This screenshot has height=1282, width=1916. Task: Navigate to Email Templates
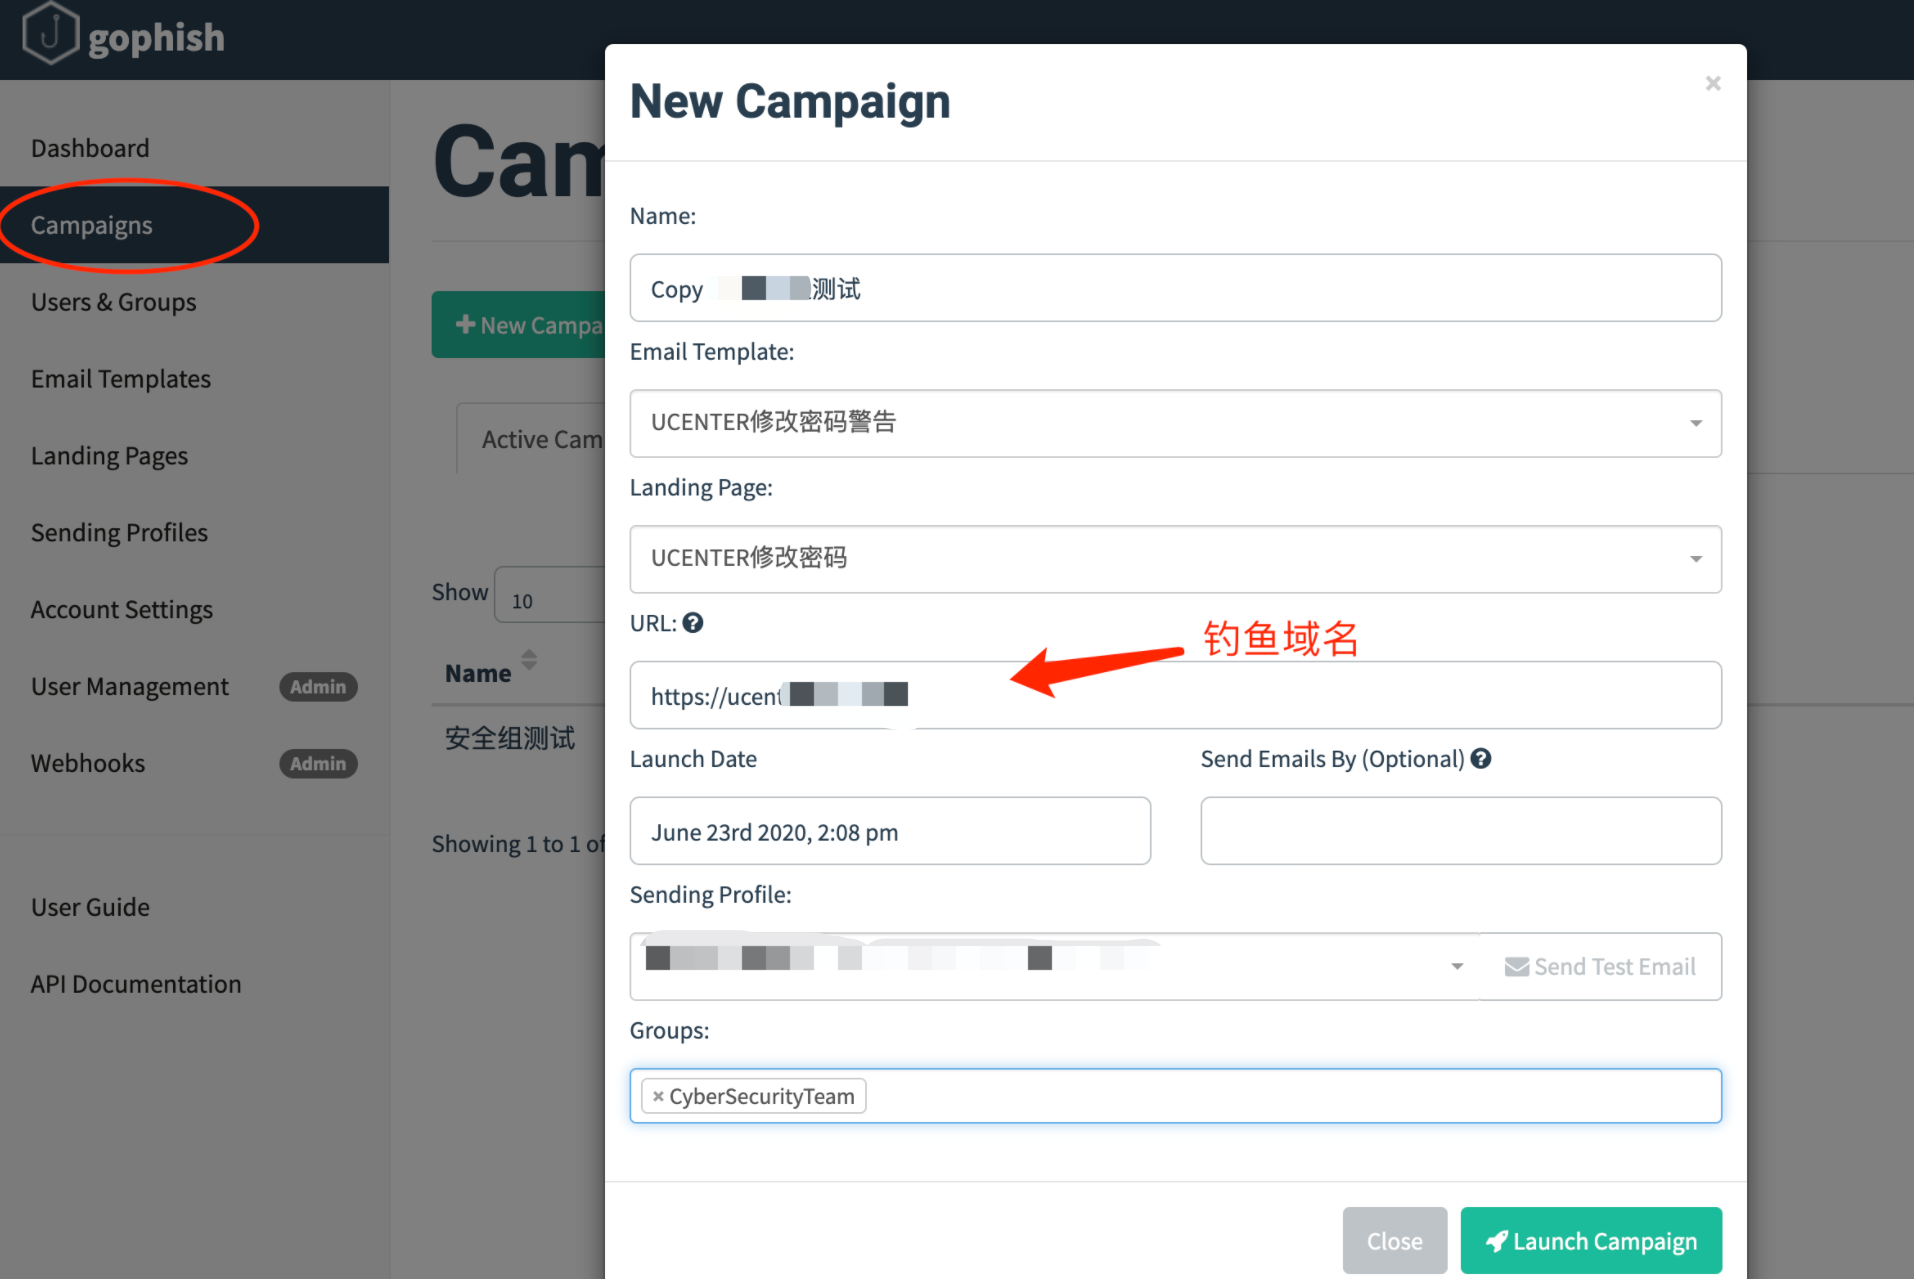click(121, 379)
